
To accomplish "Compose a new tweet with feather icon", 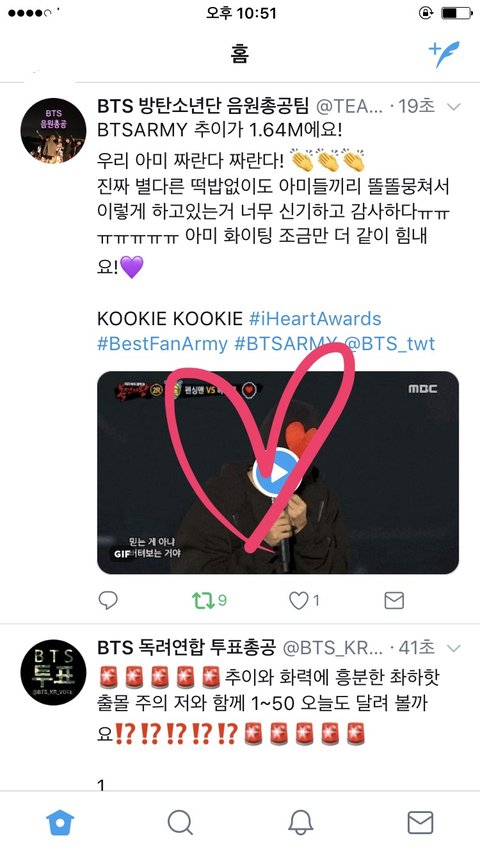I will point(444,54).
